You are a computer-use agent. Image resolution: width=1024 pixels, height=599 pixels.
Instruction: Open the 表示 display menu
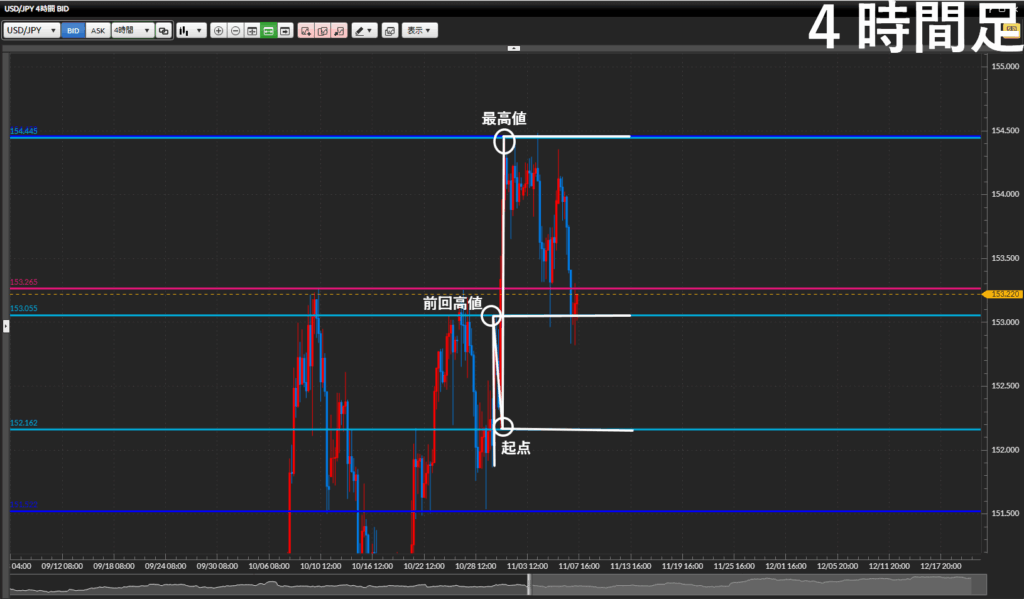(420, 31)
